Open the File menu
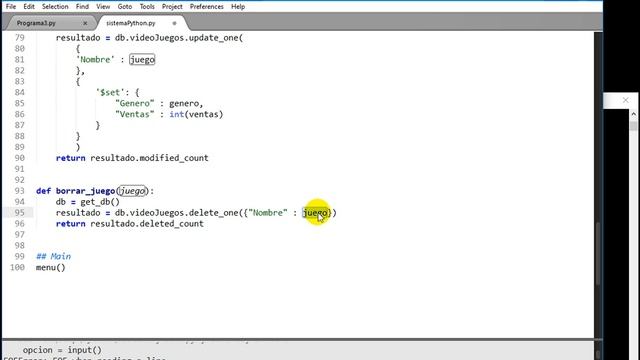640x360 pixels. 11,7
